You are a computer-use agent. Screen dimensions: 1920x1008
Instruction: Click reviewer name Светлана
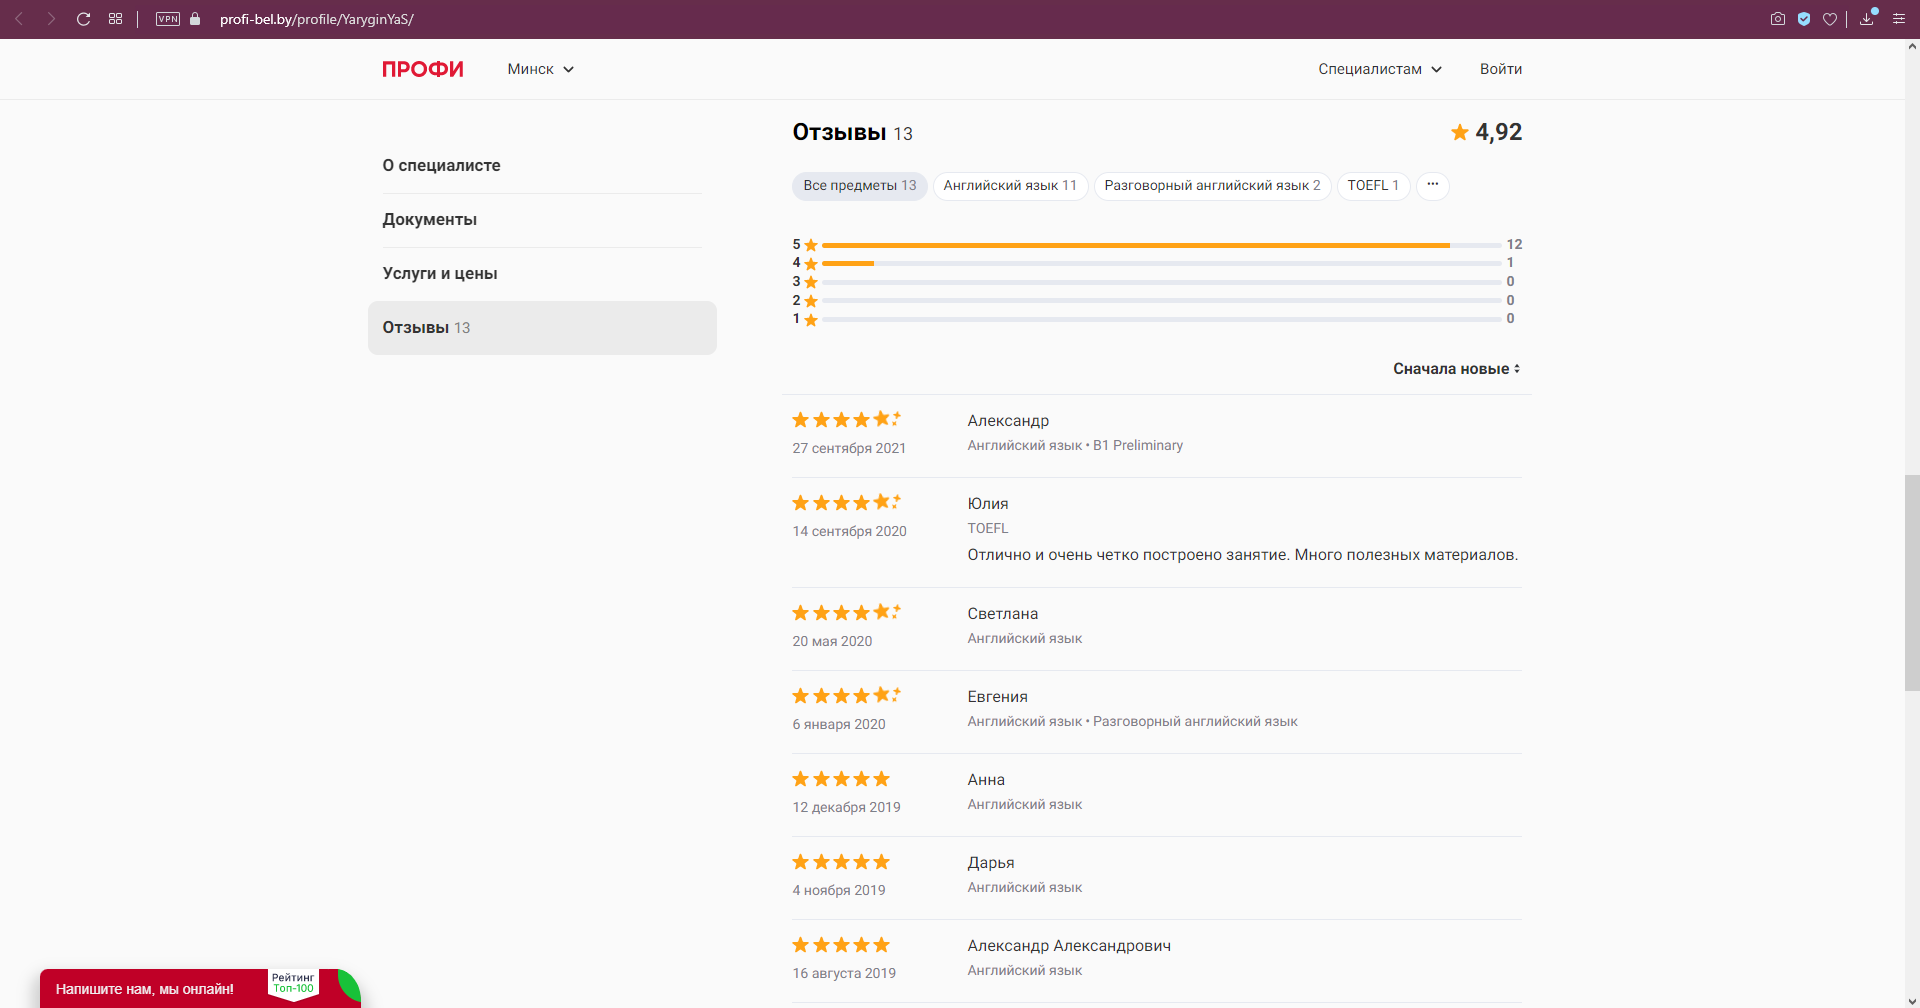(1003, 614)
